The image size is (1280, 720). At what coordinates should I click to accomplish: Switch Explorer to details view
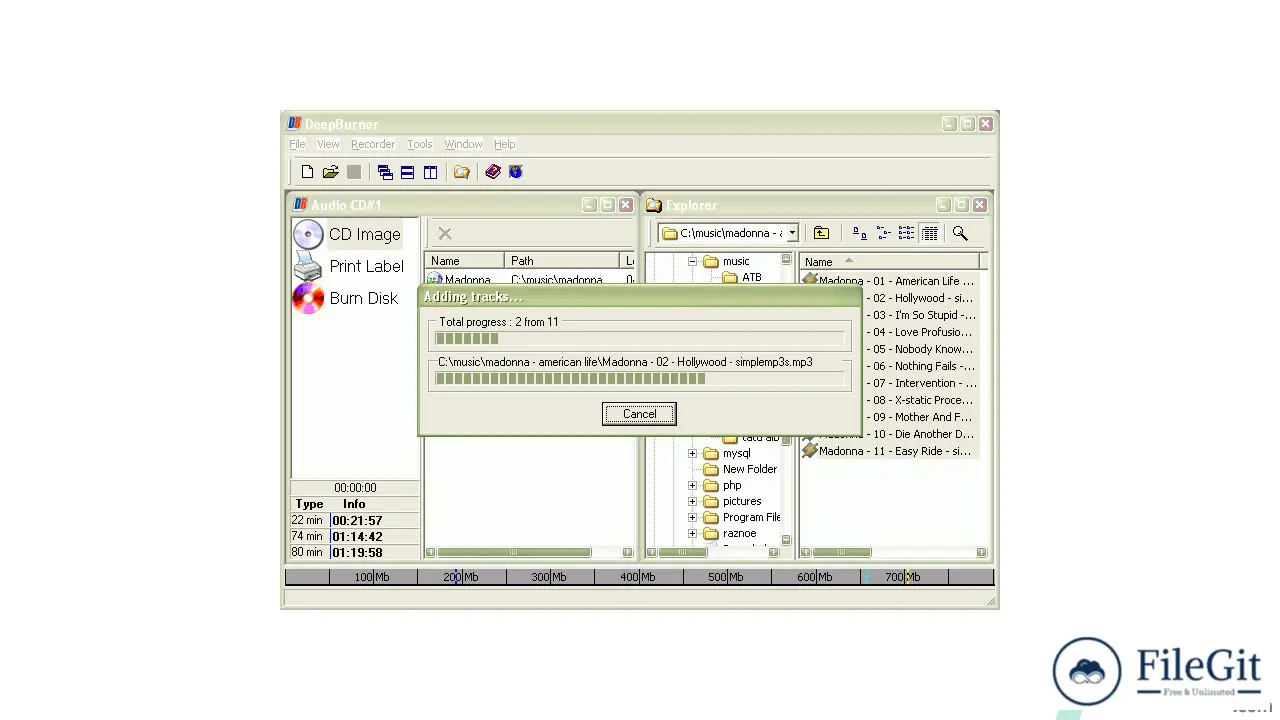930,233
